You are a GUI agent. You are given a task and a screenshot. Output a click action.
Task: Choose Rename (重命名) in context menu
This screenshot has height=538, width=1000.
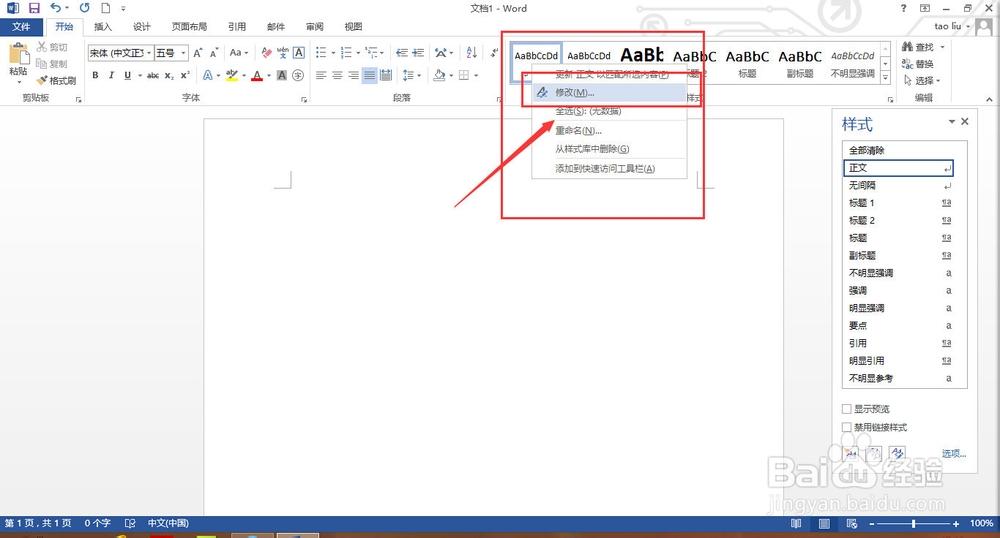click(609, 131)
